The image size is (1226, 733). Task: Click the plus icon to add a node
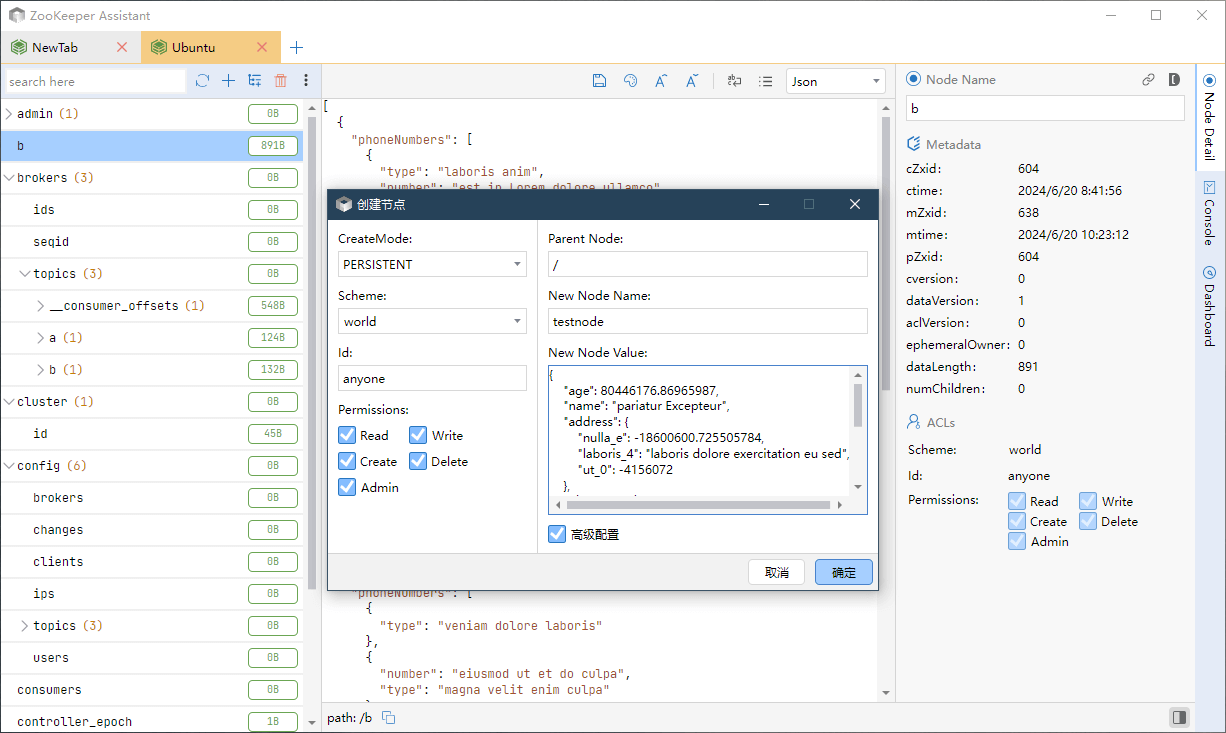pyautogui.click(x=228, y=81)
